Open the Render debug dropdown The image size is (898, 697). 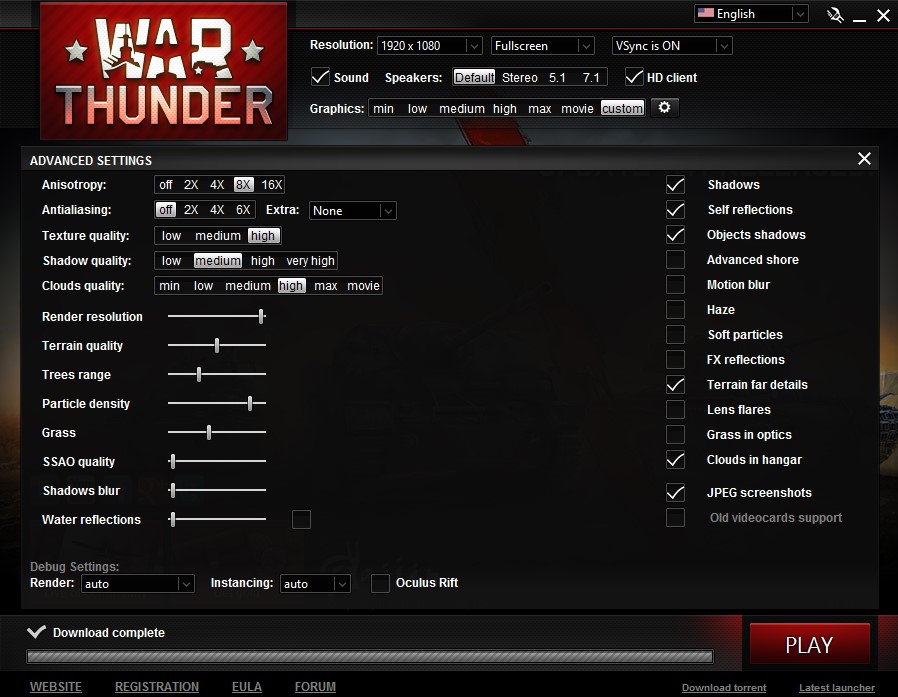tap(137, 584)
